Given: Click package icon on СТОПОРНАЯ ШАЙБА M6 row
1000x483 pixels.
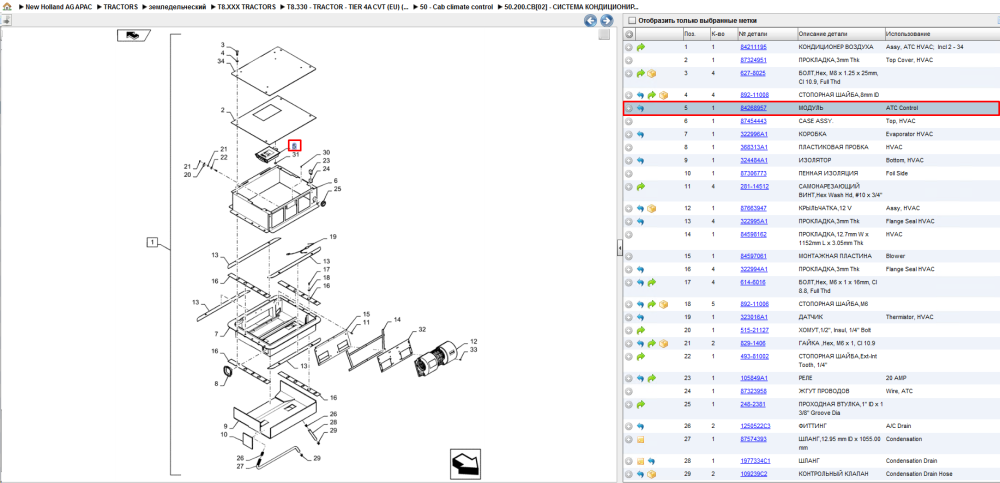Looking at the screenshot, I should click(x=663, y=304).
